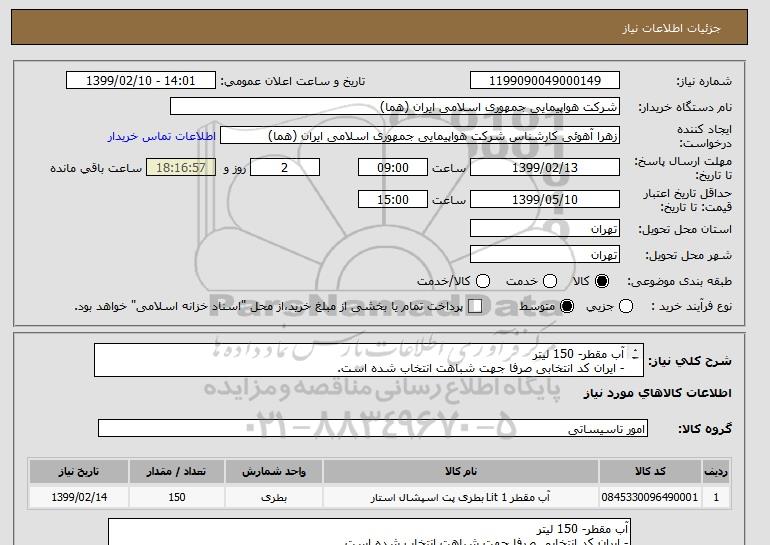The height and width of the screenshot is (545, 770).
Task: Click the price validity date 1399/05/10
Action: 545,199
